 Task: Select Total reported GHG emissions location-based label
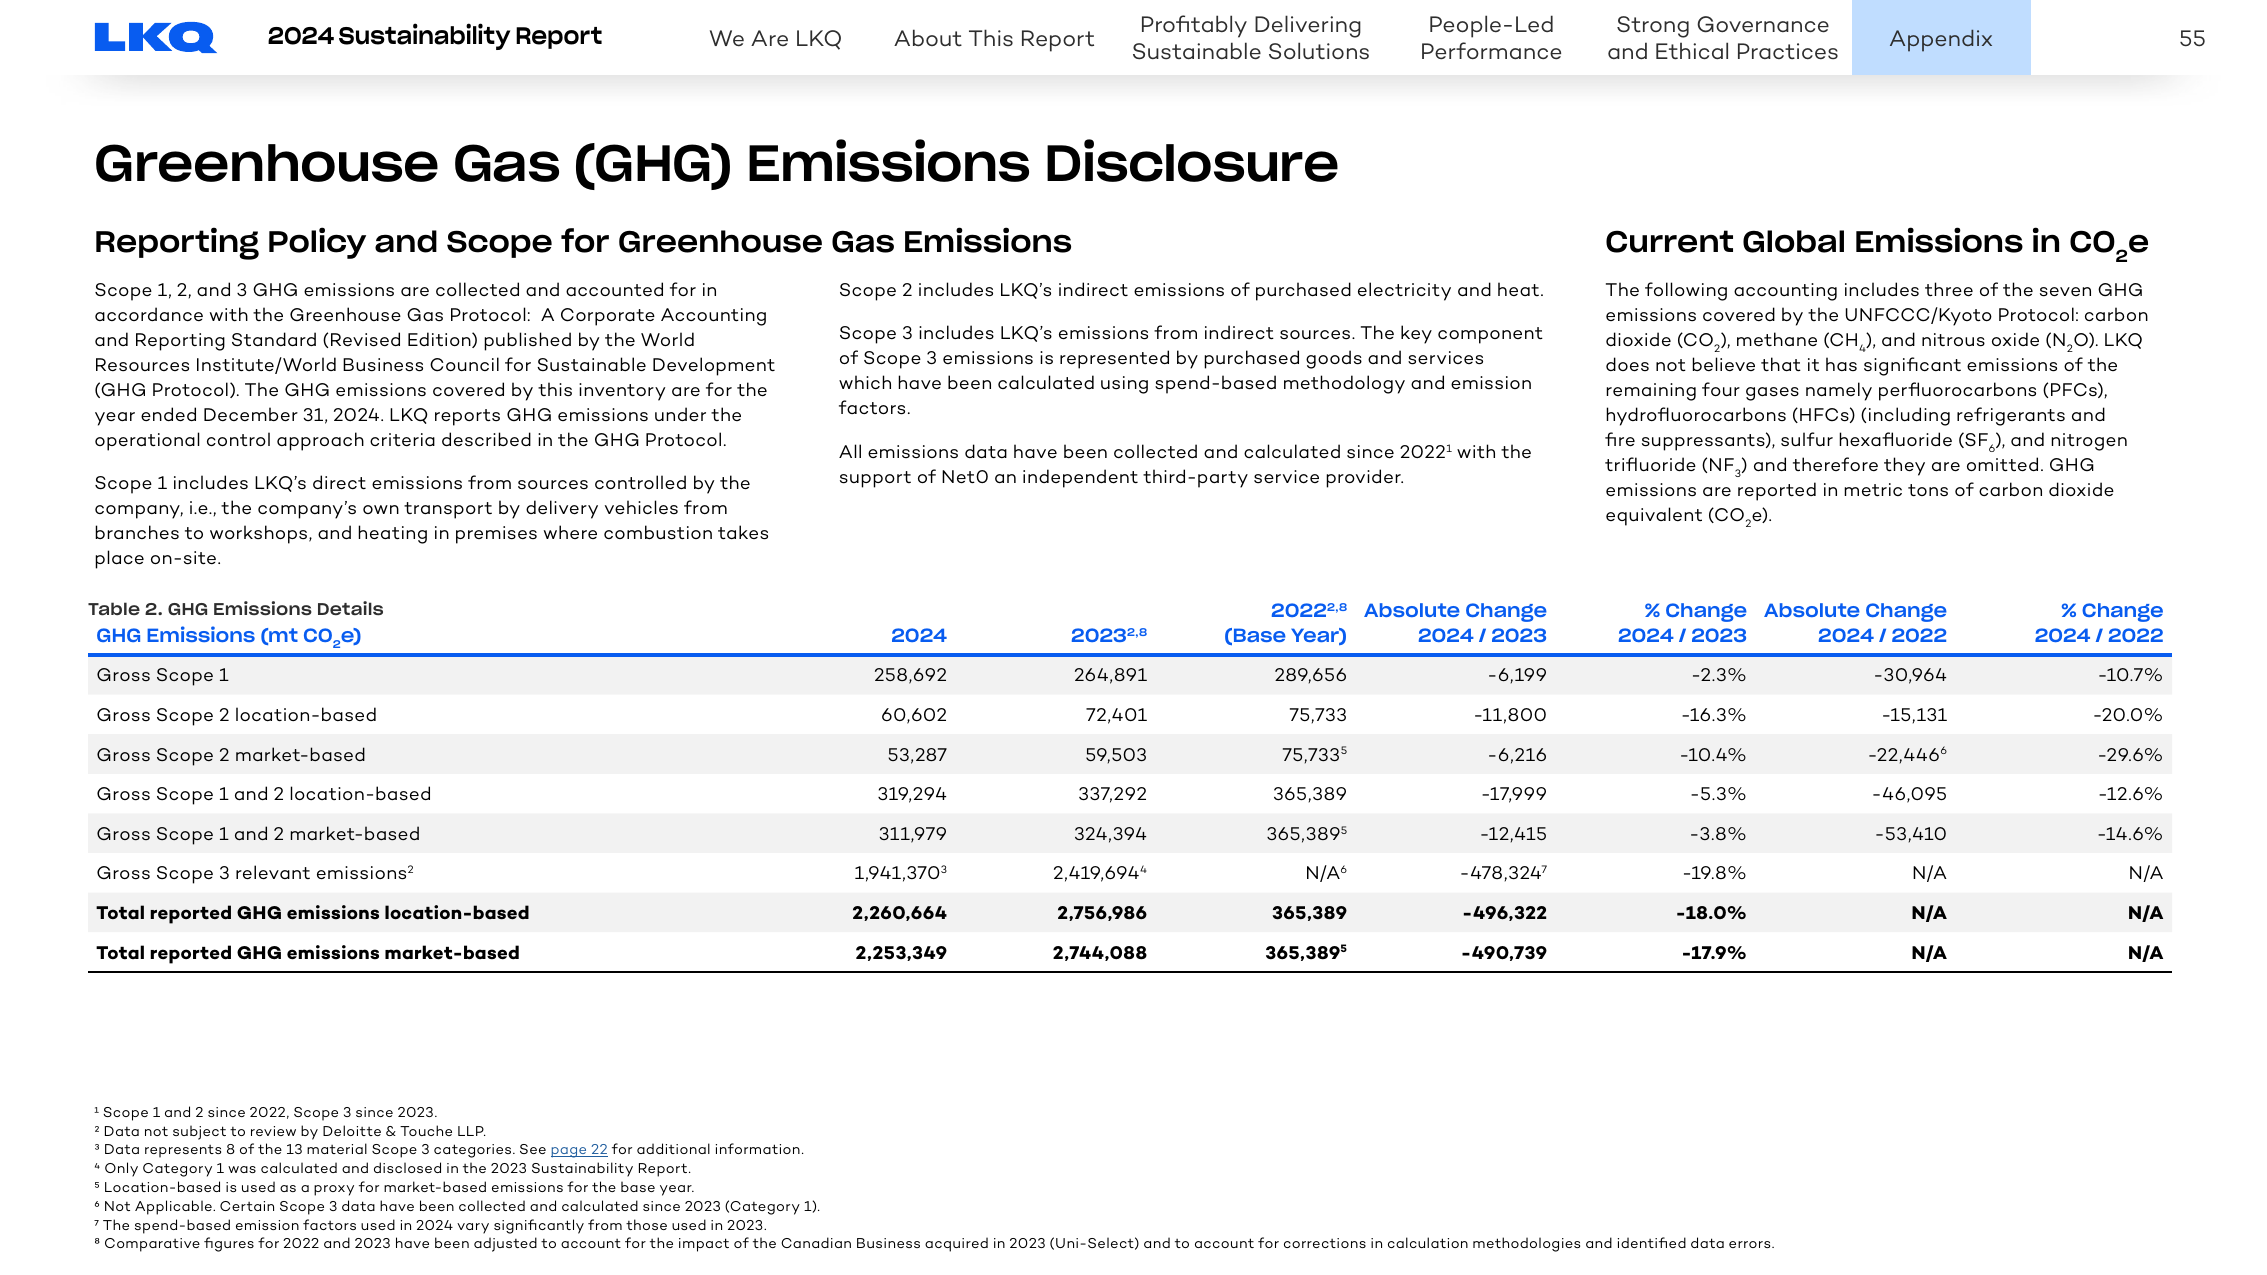(x=313, y=913)
